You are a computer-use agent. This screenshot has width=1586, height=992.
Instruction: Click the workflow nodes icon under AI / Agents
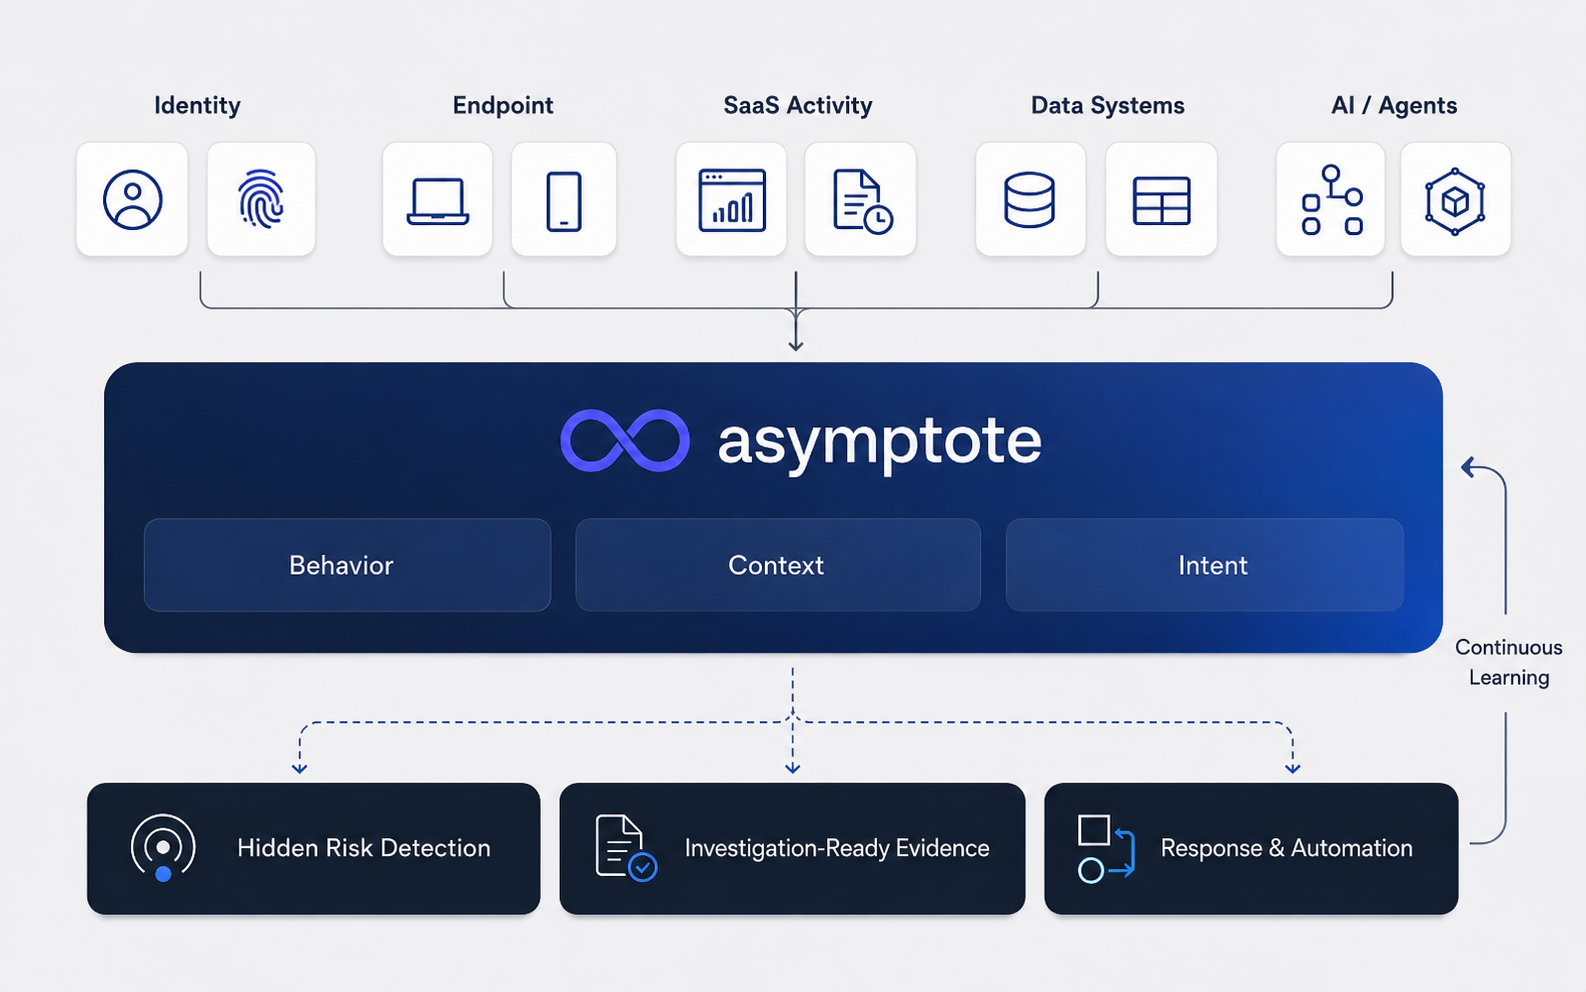(1331, 199)
